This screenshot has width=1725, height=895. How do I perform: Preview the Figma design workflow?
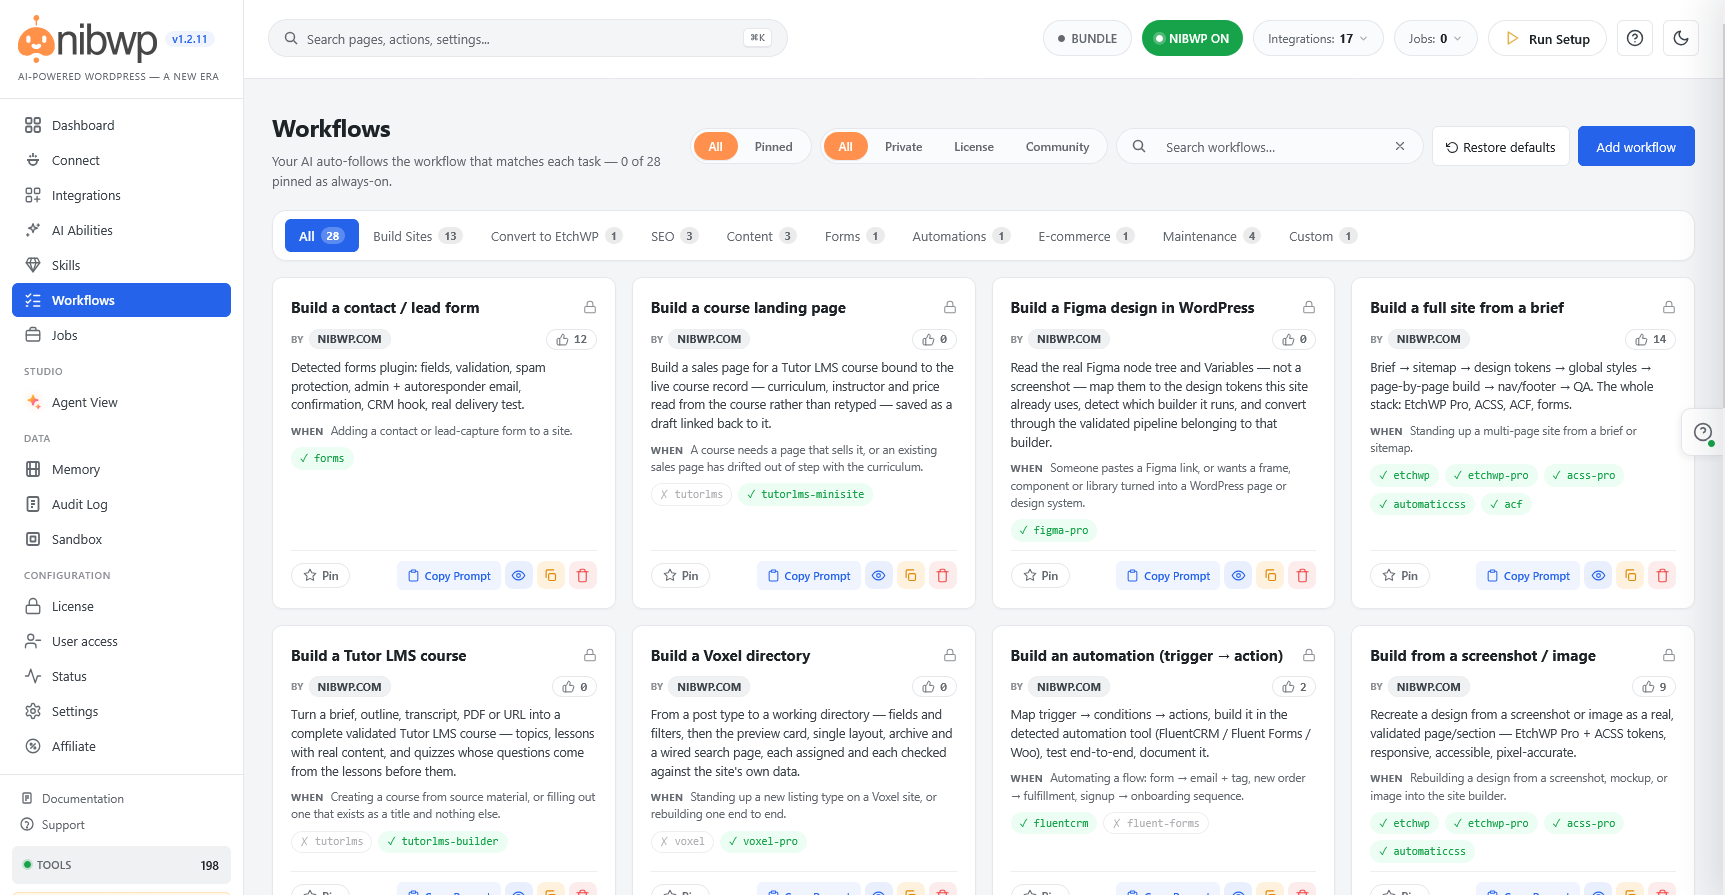click(1238, 575)
